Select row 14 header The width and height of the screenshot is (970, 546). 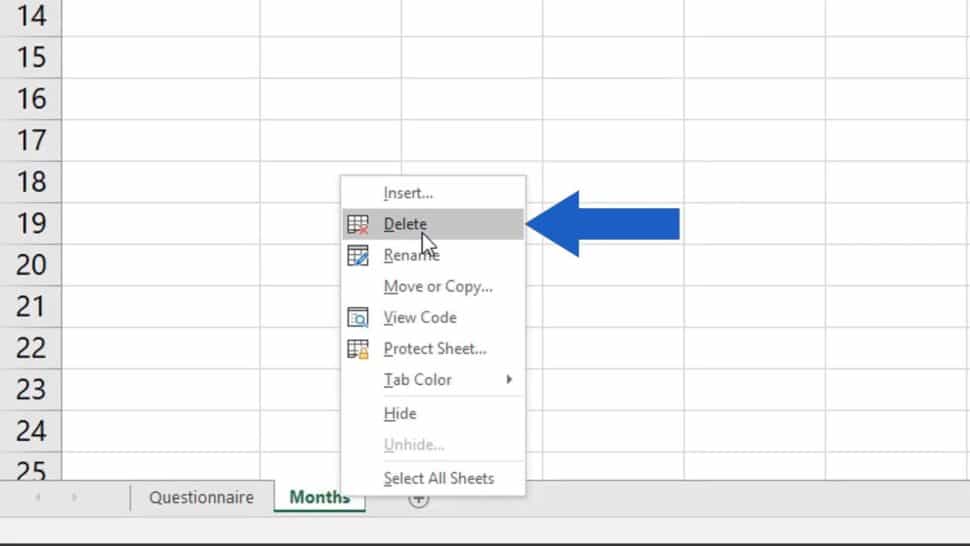point(31,16)
